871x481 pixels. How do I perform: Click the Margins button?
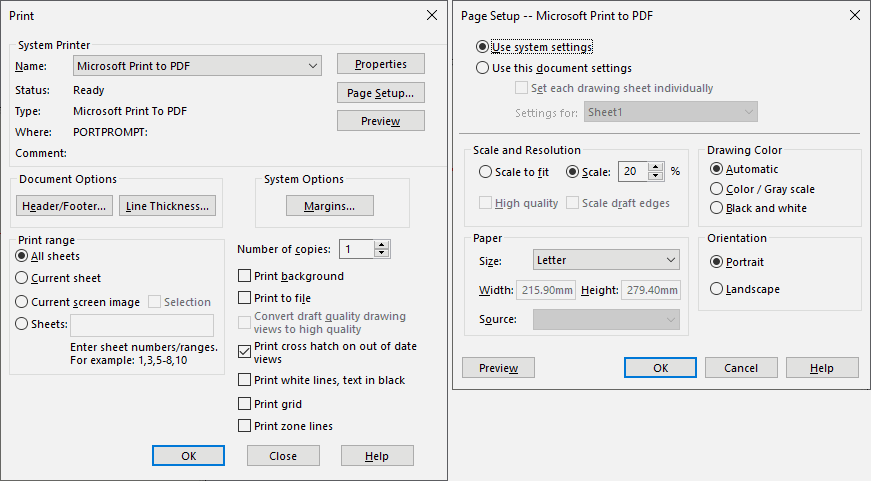point(330,206)
